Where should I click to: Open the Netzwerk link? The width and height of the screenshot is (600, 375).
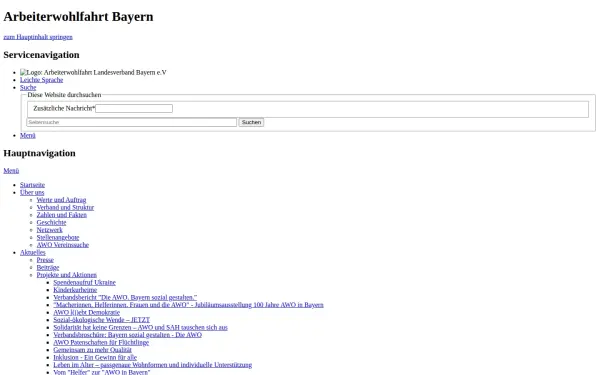(50, 230)
